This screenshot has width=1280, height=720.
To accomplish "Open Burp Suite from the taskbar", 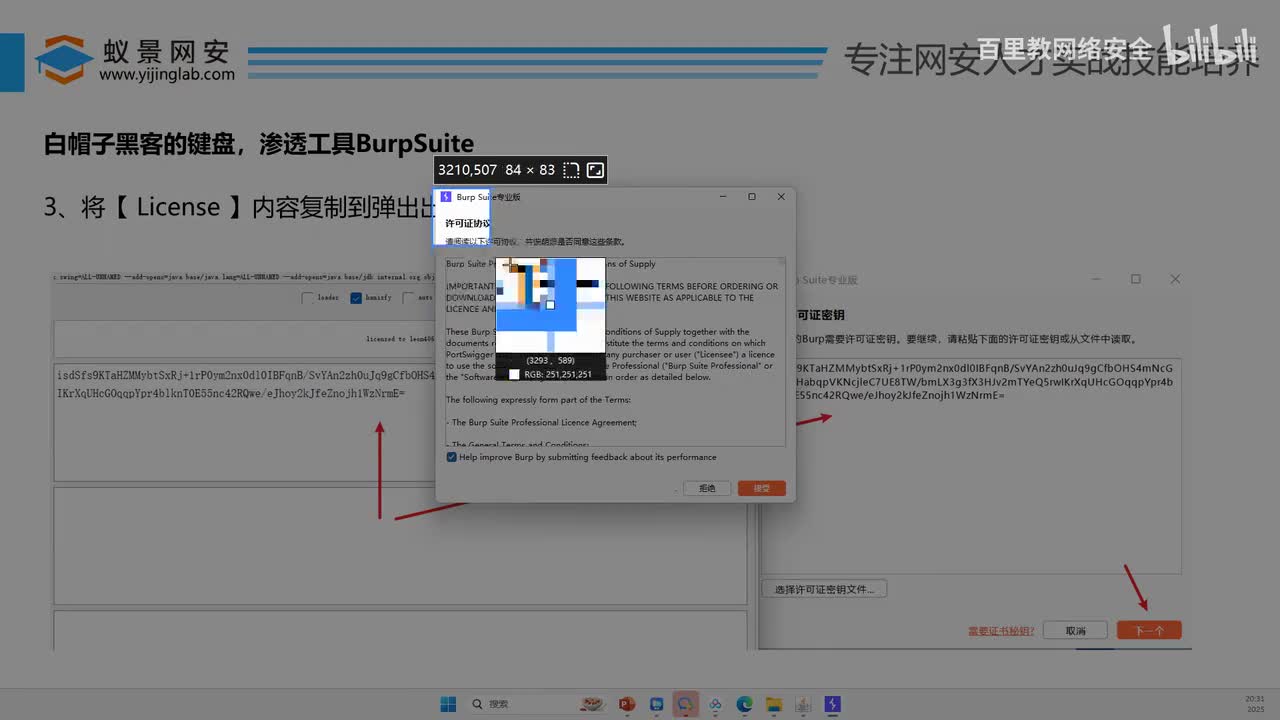I will pyautogui.click(x=832, y=704).
